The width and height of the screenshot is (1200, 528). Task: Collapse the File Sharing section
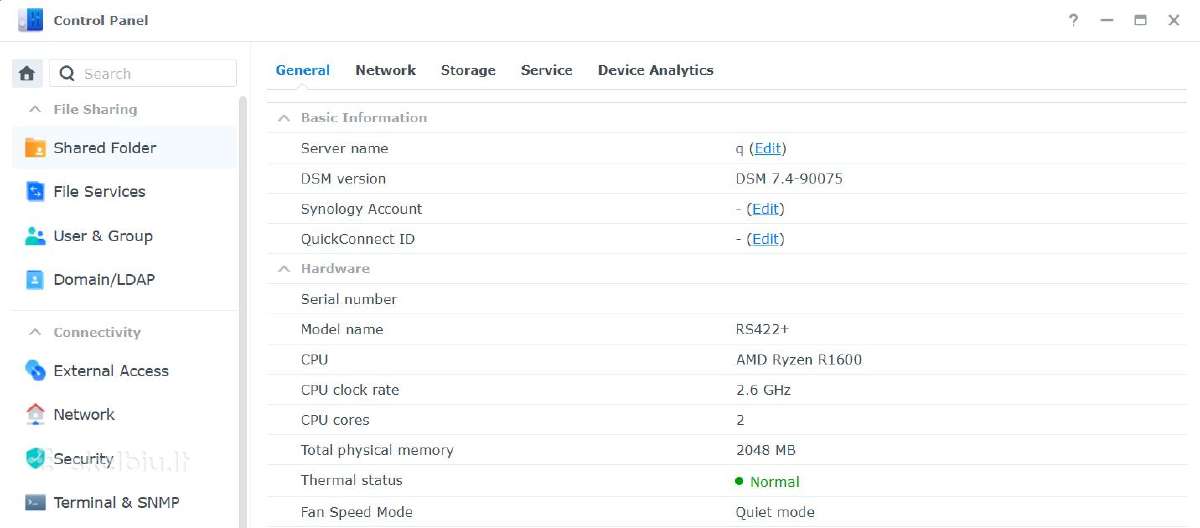[x=35, y=109]
